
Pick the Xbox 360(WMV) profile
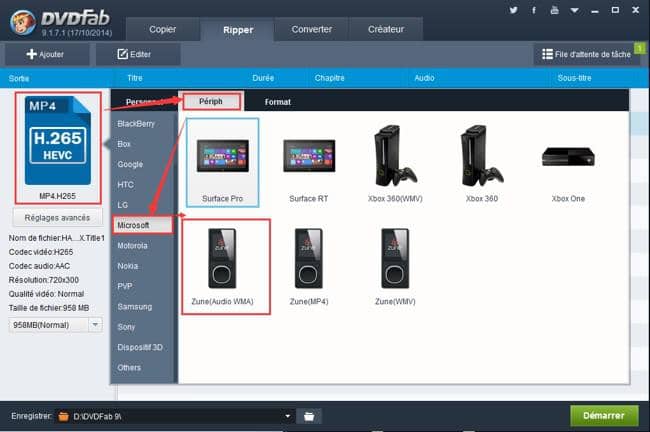(x=395, y=163)
